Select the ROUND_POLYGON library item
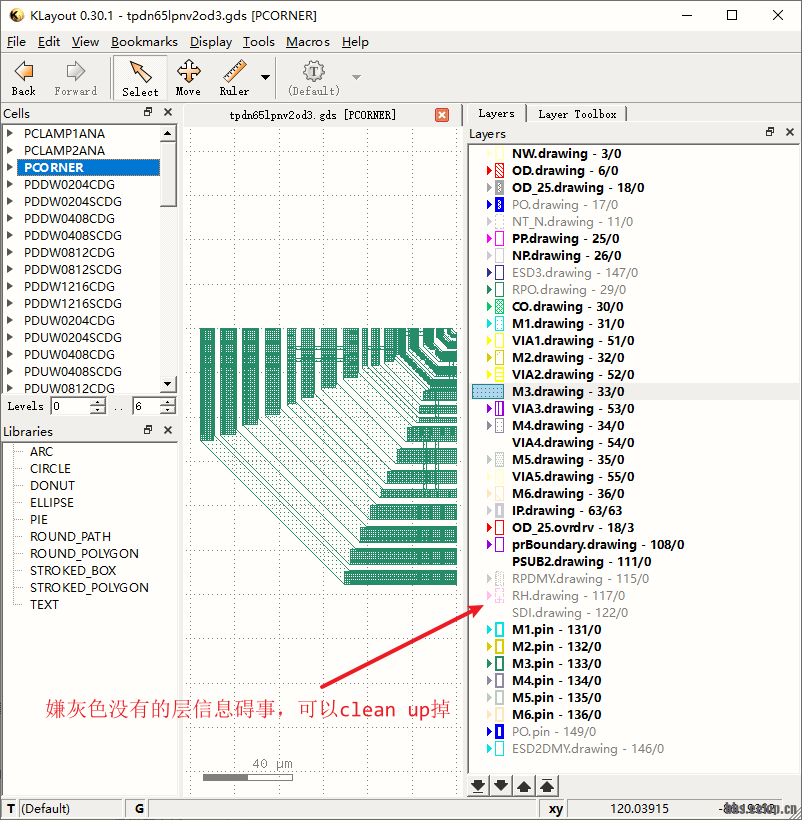The image size is (802, 820). coord(84,554)
